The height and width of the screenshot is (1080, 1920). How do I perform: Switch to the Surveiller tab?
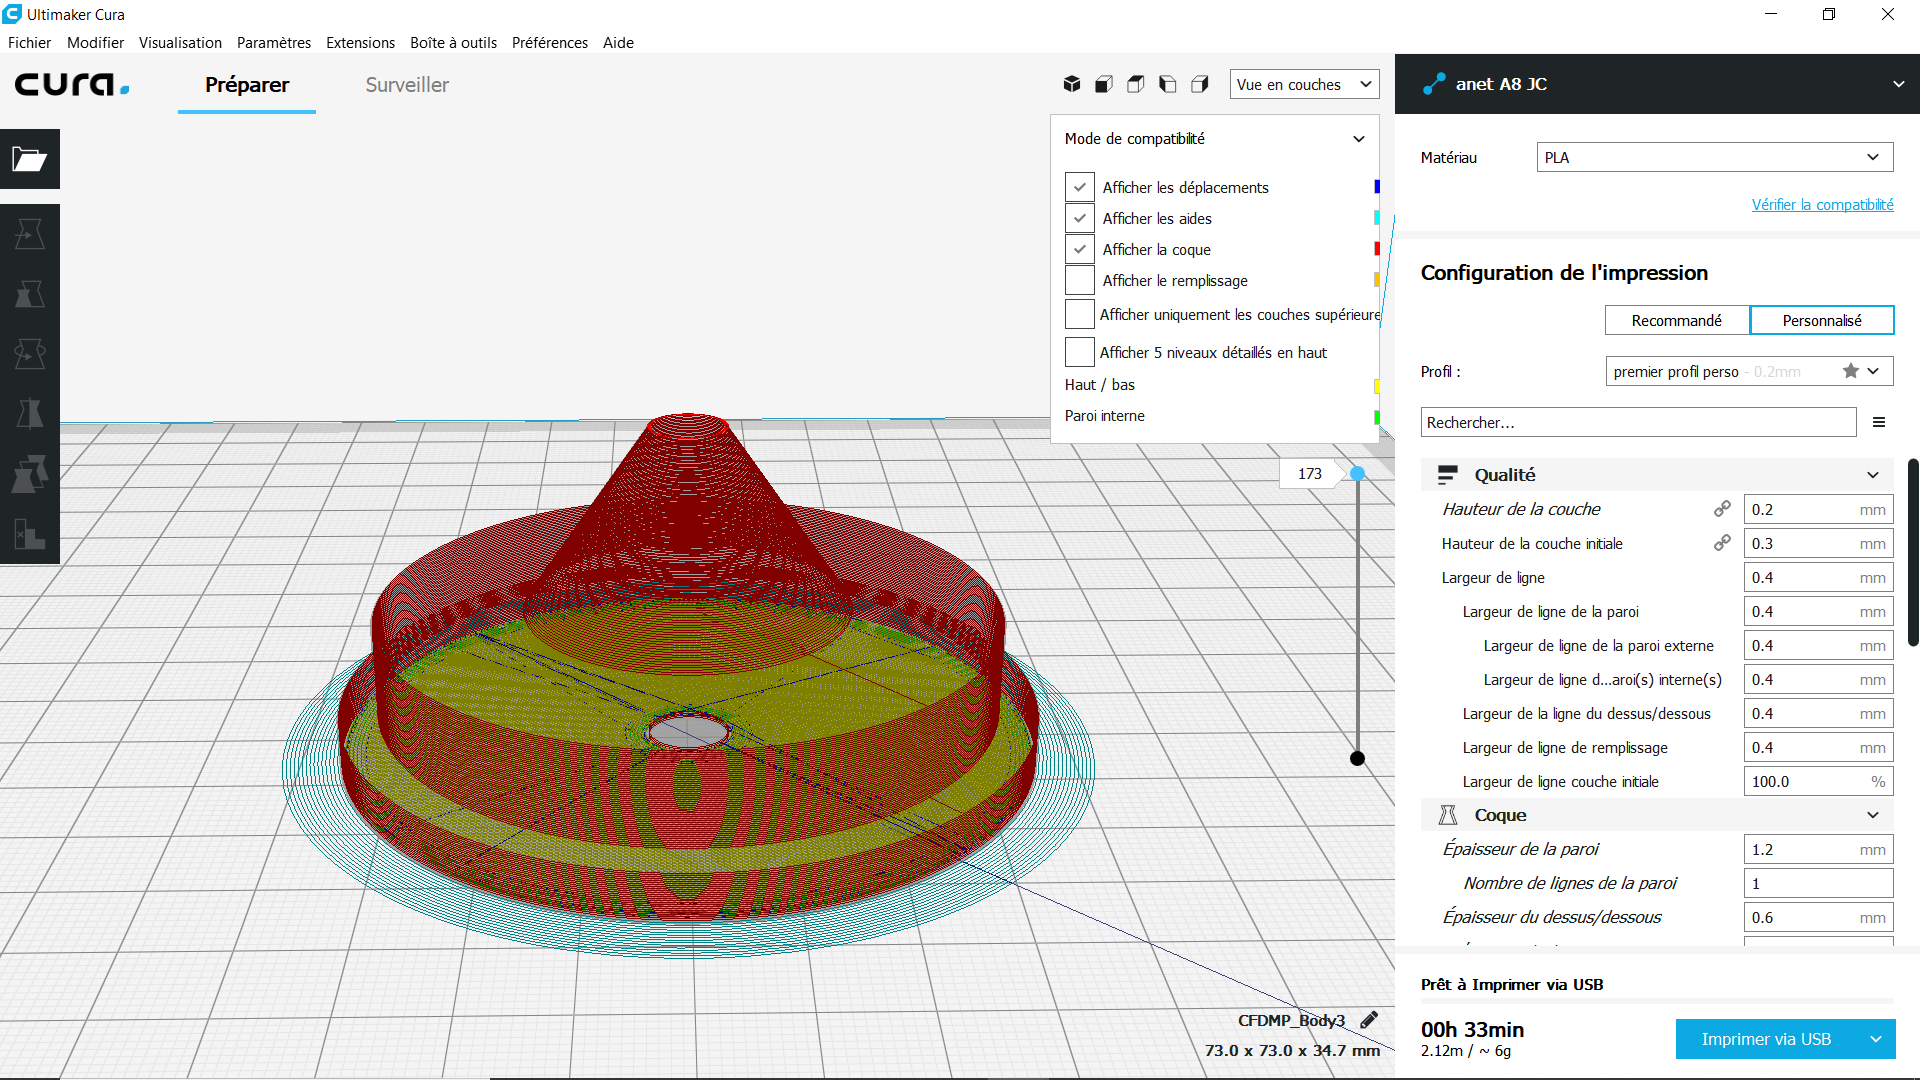(x=407, y=85)
